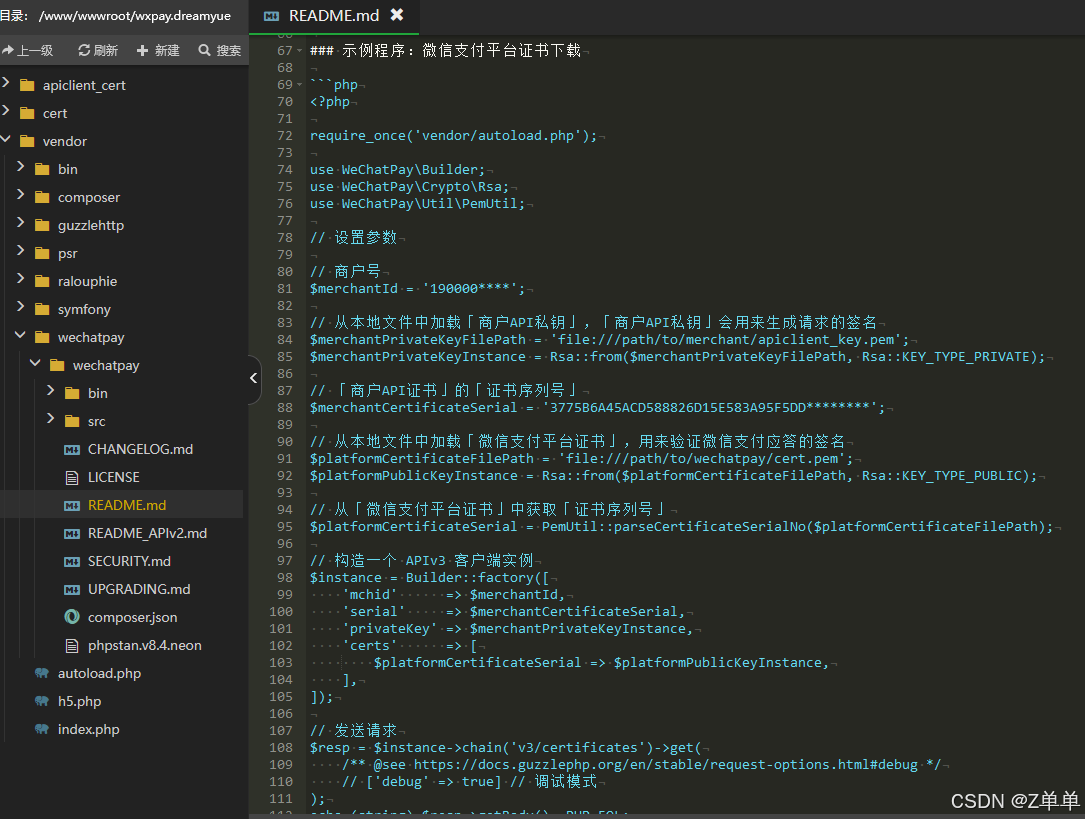Screen dimensions: 1085x819
Task: Expand the cert folder chevron
Action: [6, 111]
